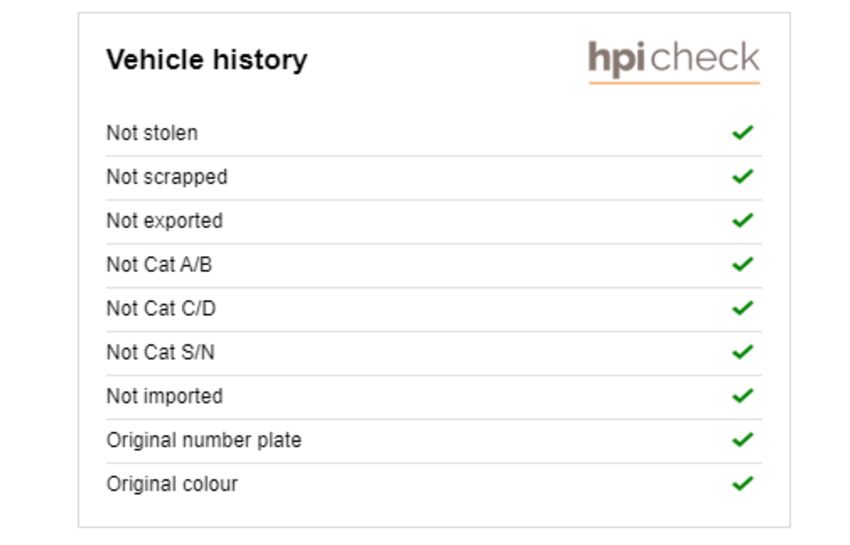
Task: Select the Not Cat C/D text
Action: 161,309
